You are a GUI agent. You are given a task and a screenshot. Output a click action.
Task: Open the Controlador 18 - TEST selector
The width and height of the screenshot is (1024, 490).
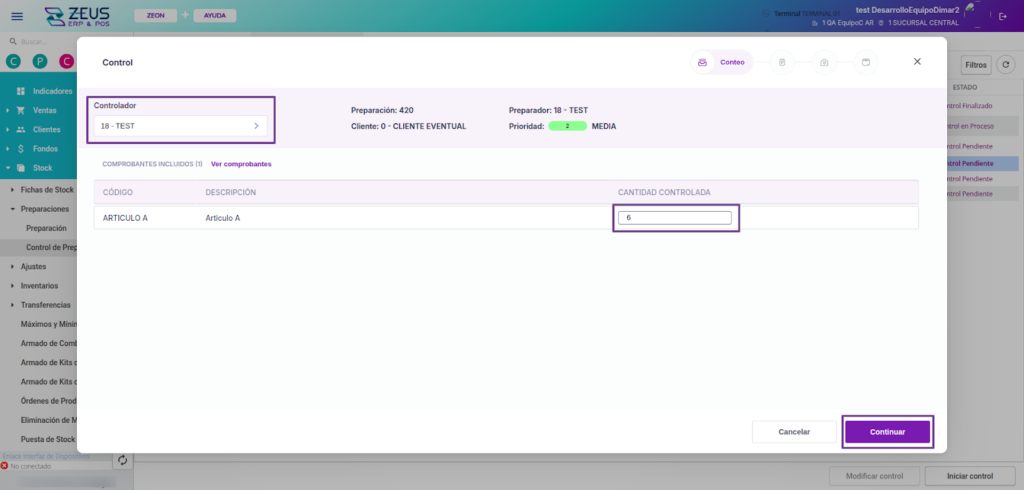tap(180, 126)
